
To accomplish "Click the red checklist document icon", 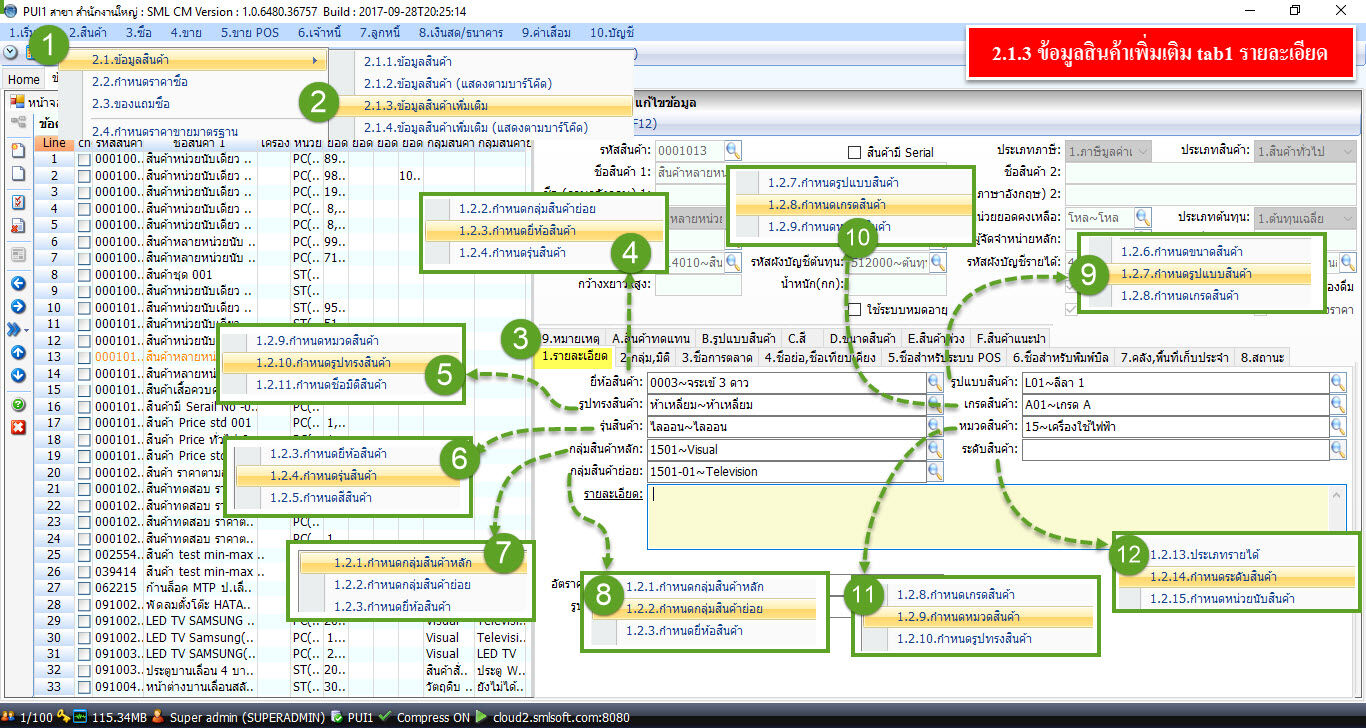I will 18,202.
